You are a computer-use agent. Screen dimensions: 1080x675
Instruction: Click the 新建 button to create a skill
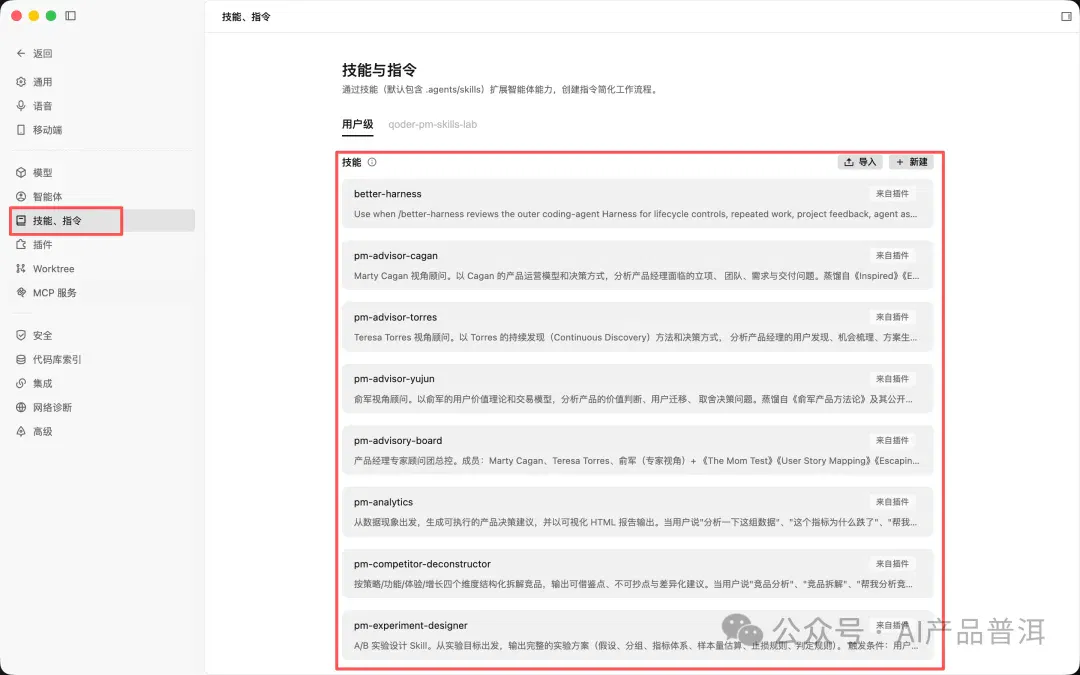(x=911, y=162)
